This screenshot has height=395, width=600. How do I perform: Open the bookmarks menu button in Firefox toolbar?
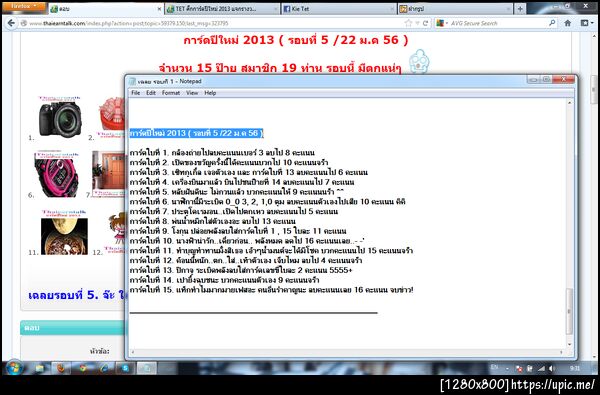pyautogui.click(x=587, y=23)
